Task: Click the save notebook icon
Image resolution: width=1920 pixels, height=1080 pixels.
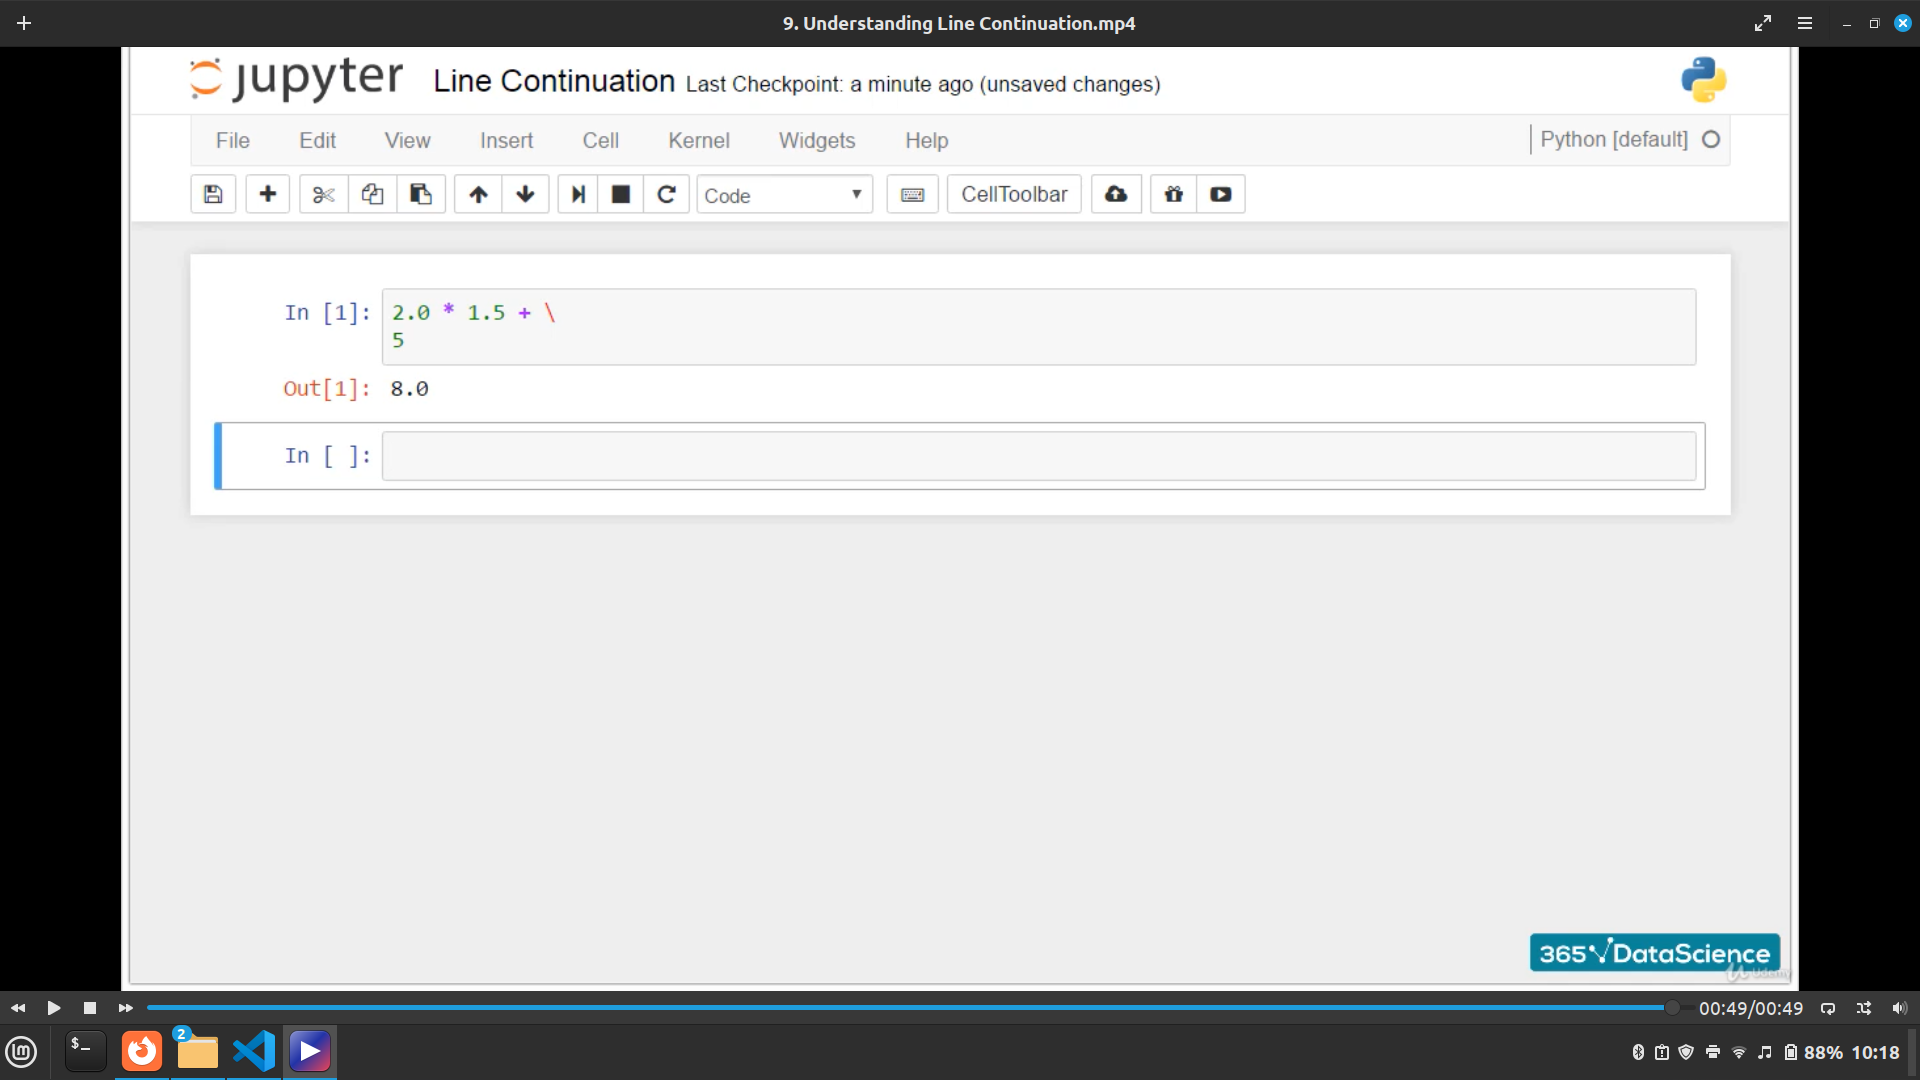Action: click(x=213, y=194)
